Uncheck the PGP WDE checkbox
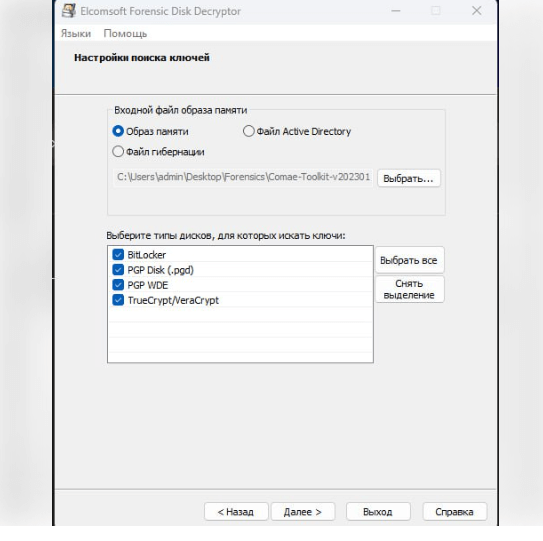The width and height of the screenshot is (543, 541). coord(118,285)
